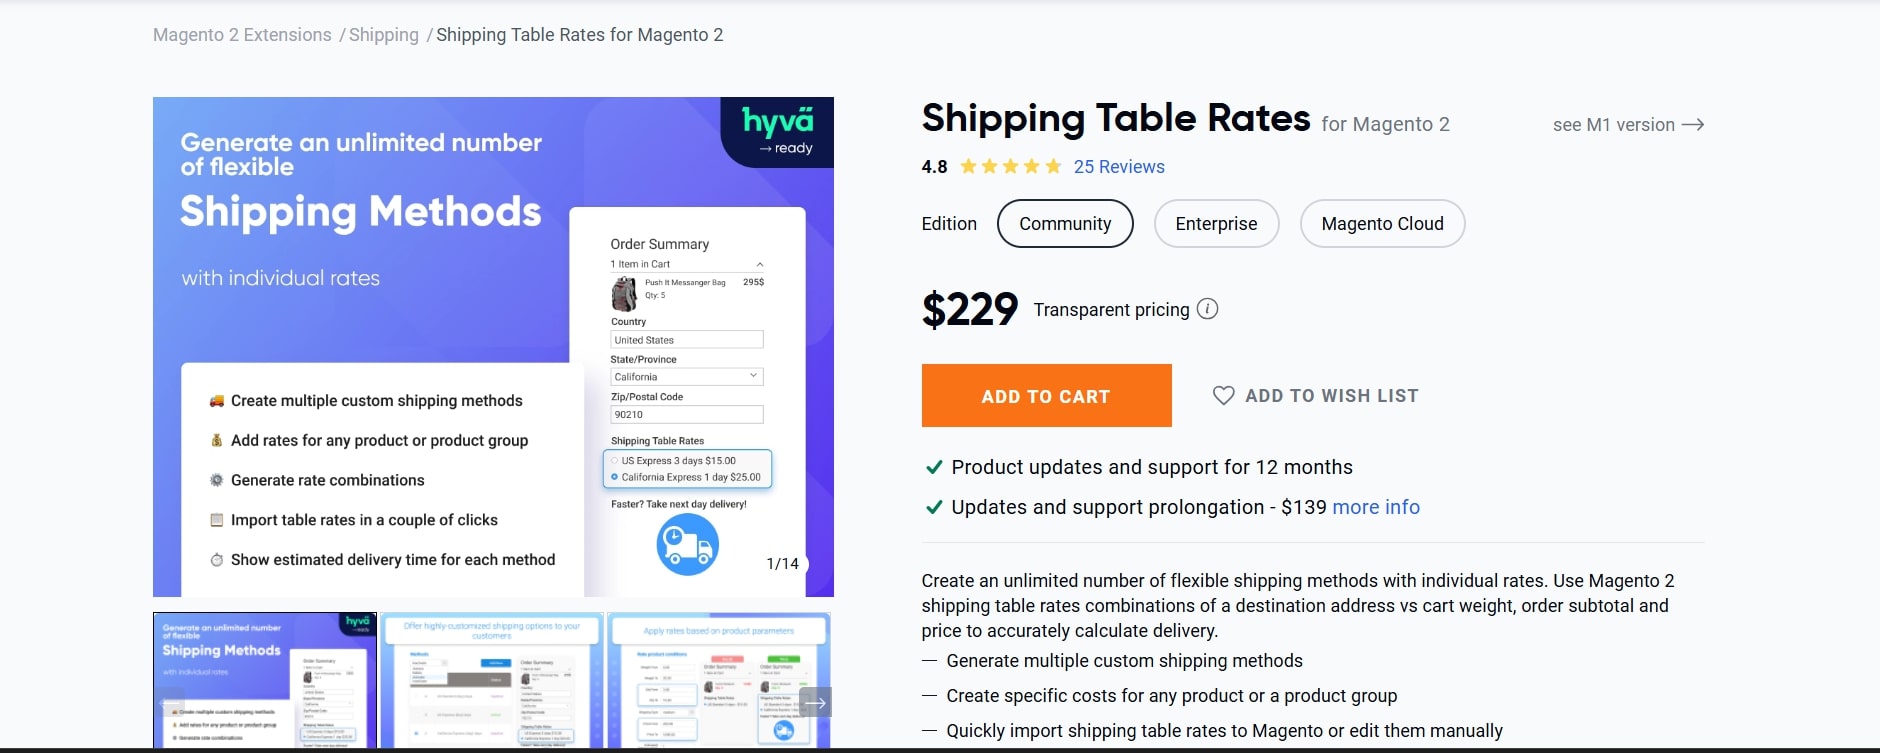Click the checkmark beside 'Product updates and support'
The height and width of the screenshot is (753, 1880).
[x=933, y=466]
